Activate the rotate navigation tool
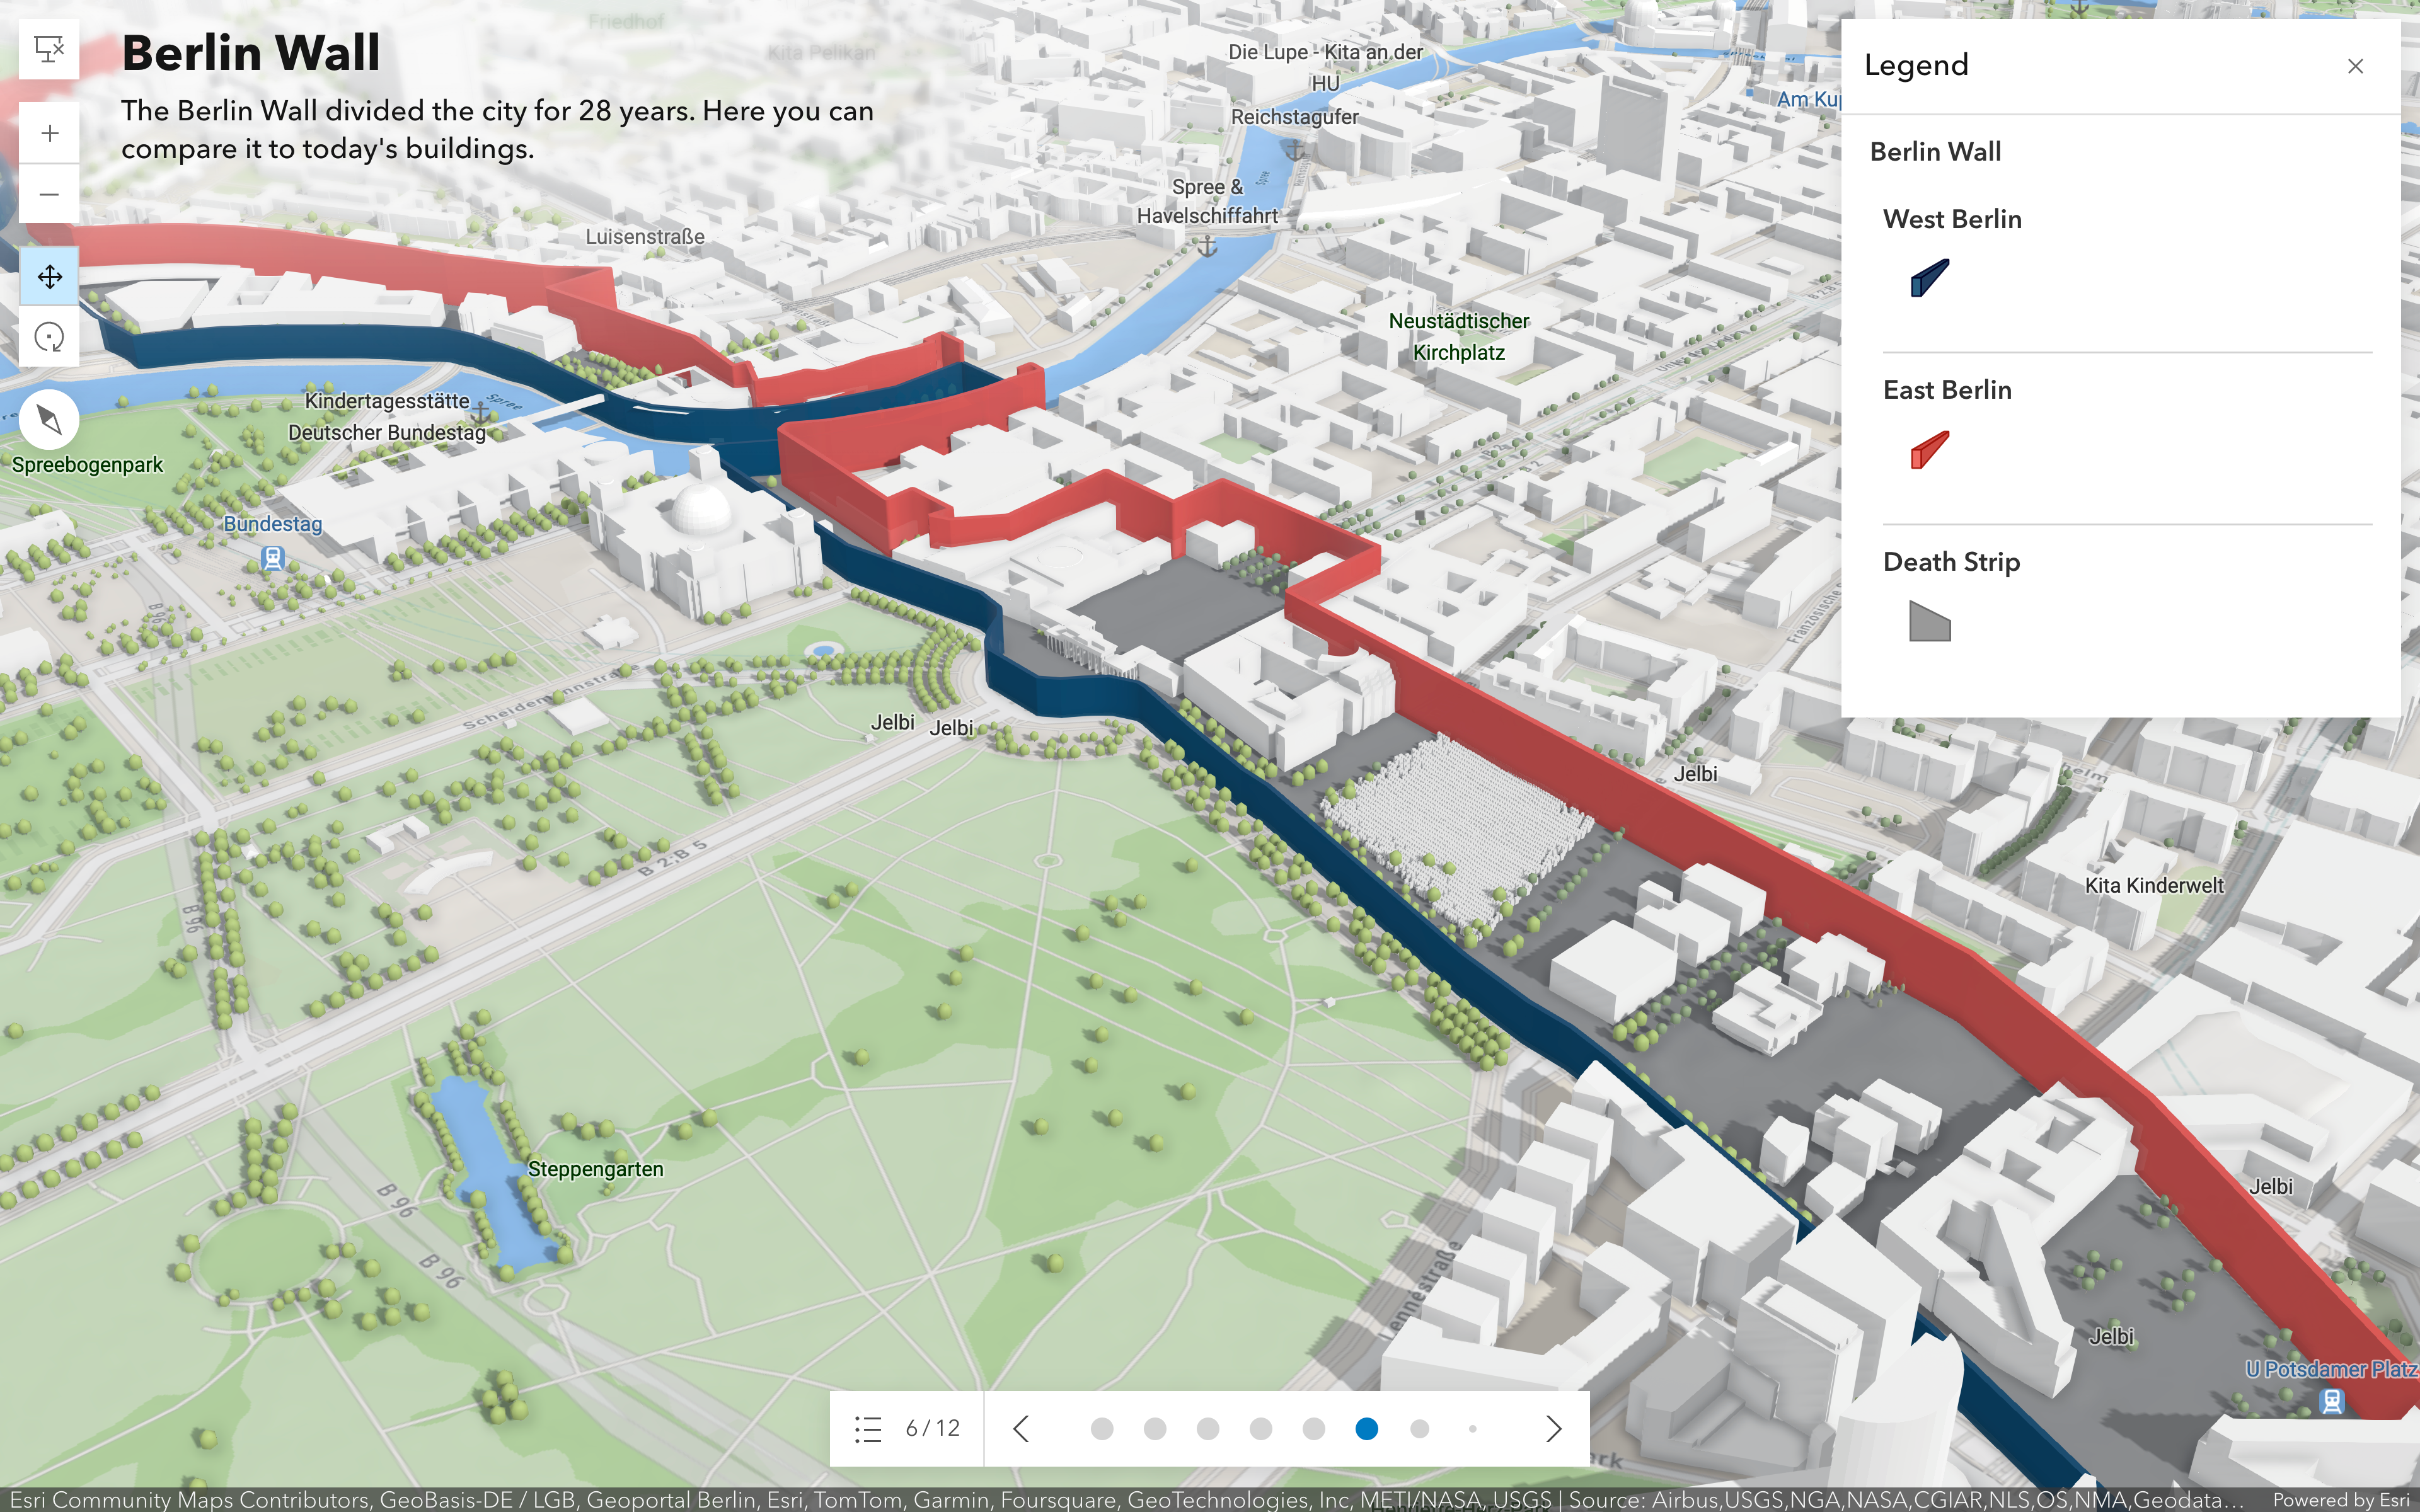Screen dimensions: 2420x1512 49,337
